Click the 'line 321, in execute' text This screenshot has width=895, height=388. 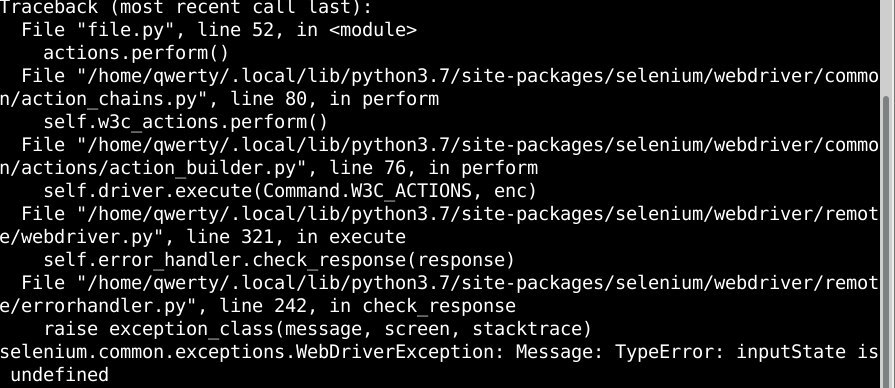296,237
